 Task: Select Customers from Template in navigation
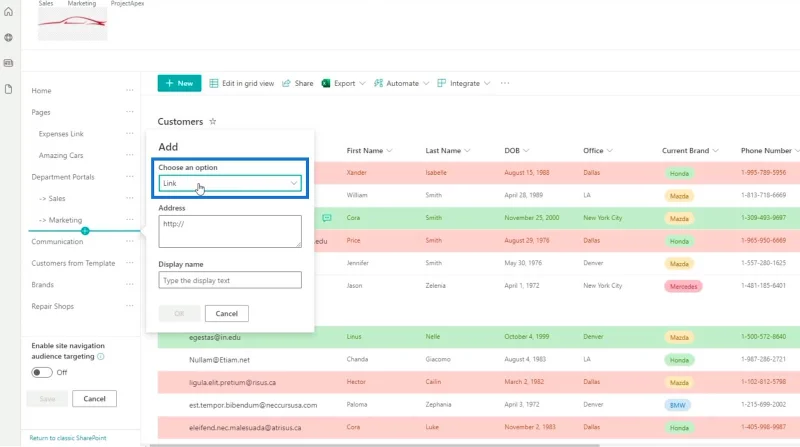coord(73,263)
